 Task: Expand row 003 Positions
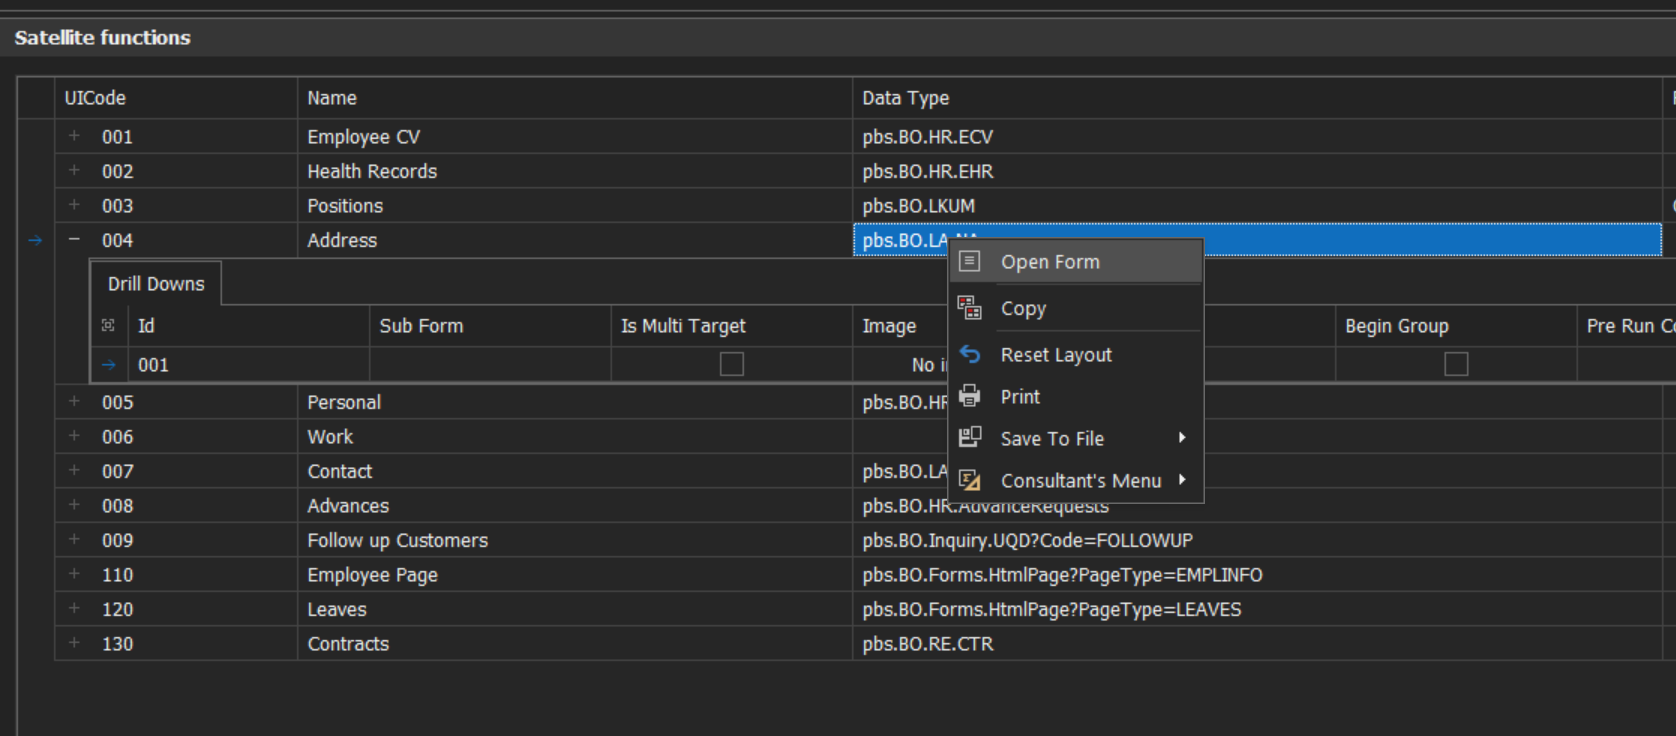click(74, 205)
